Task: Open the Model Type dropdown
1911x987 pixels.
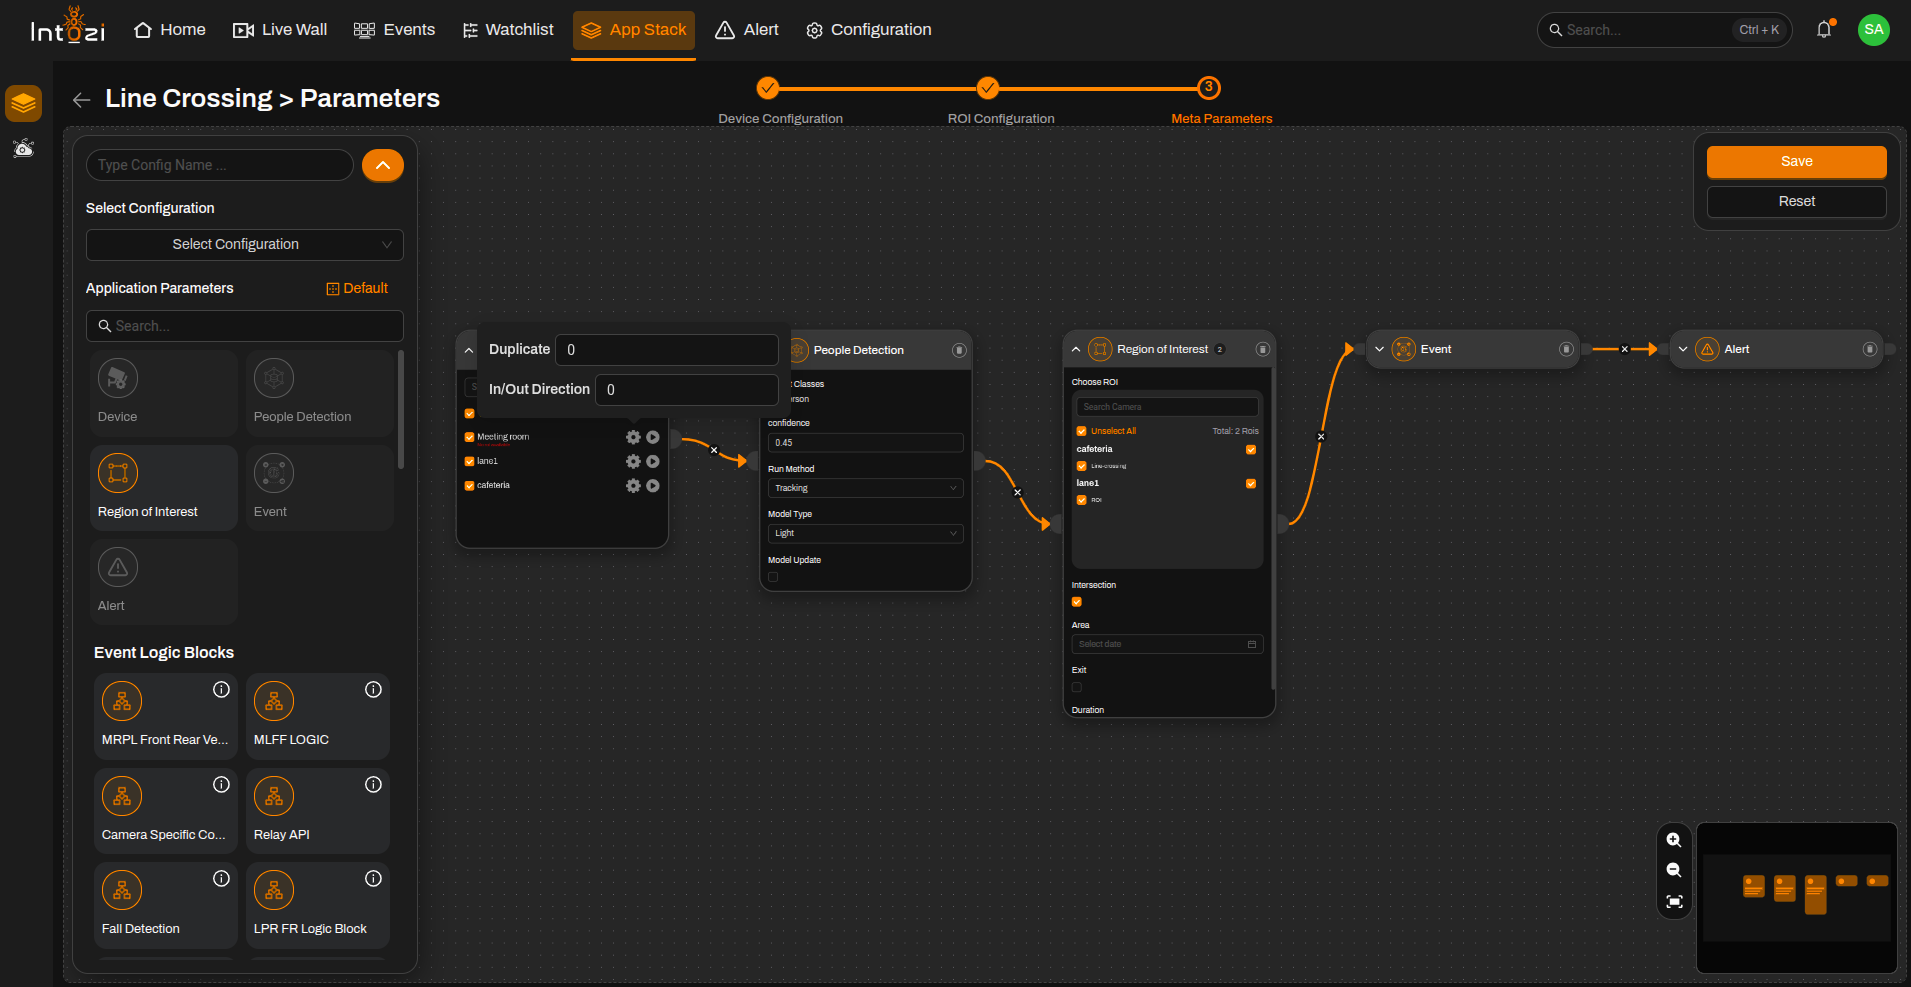Action: tap(865, 533)
